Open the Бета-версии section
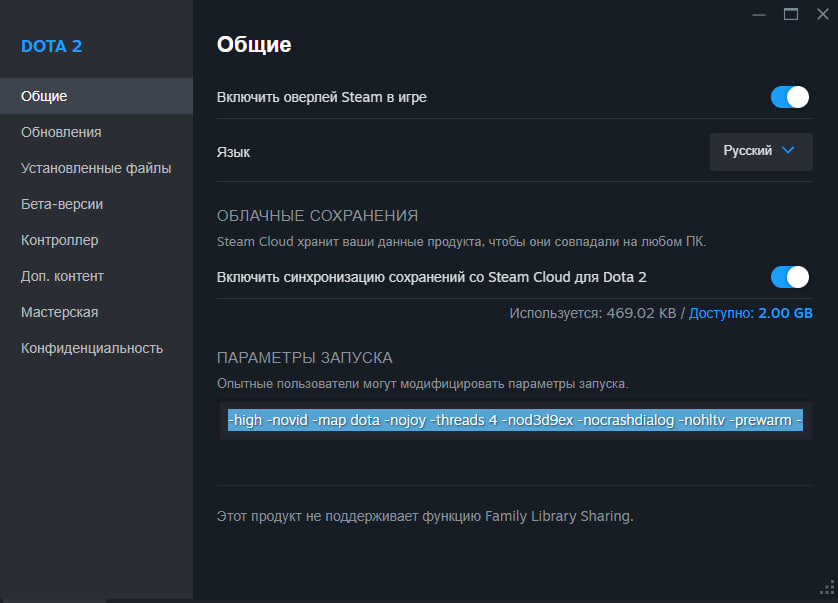Viewport: 838px width, 603px height. pos(62,204)
